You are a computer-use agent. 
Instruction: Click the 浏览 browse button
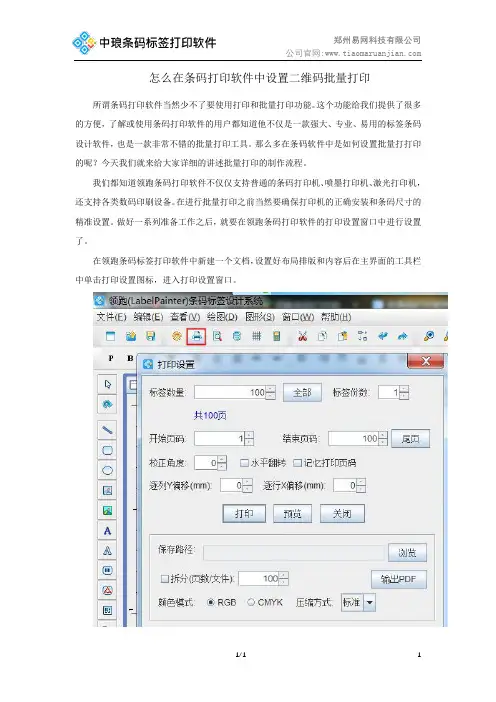(407, 552)
